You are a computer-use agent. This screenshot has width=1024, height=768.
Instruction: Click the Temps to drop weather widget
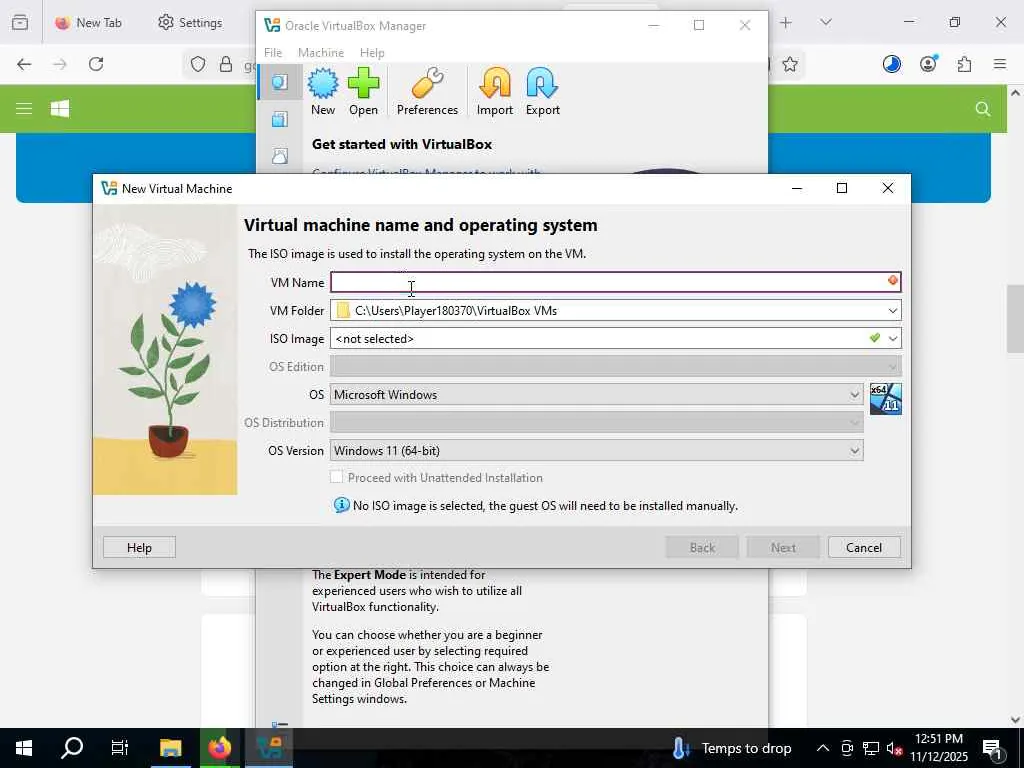click(731, 748)
